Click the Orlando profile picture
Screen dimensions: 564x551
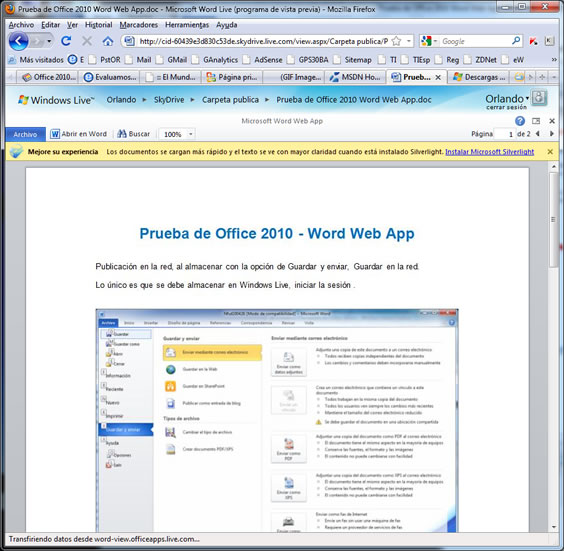coord(539,98)
